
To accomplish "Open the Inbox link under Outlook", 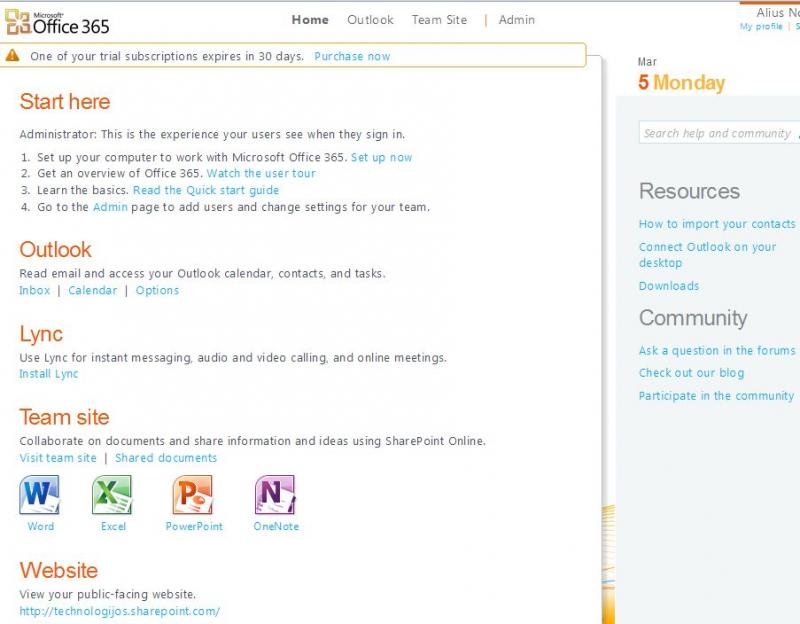I will pyautogui.click(x=35, y=290).
